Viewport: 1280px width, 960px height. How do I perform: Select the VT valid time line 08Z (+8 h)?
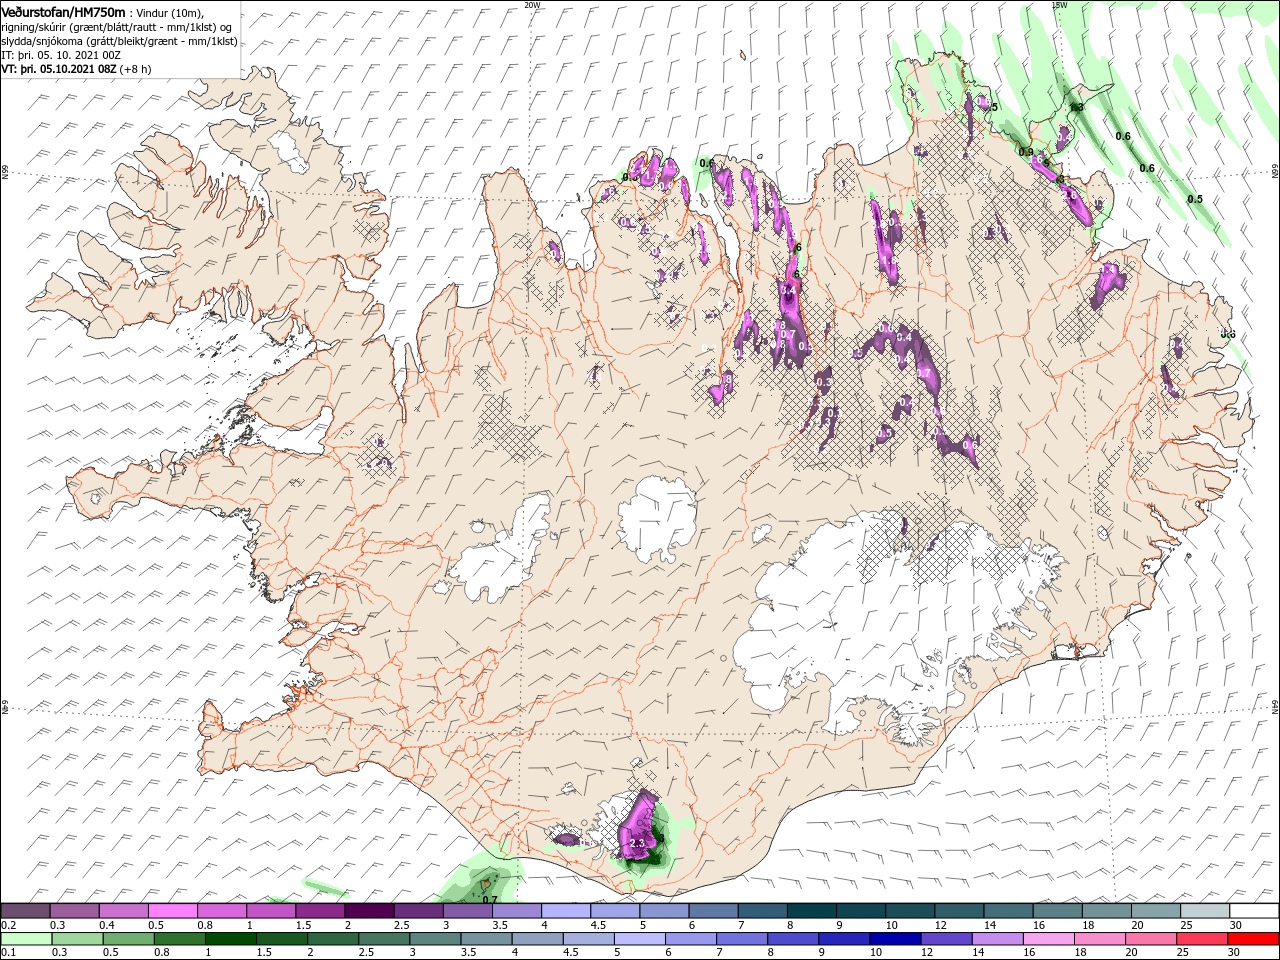[x=77, y=69]
